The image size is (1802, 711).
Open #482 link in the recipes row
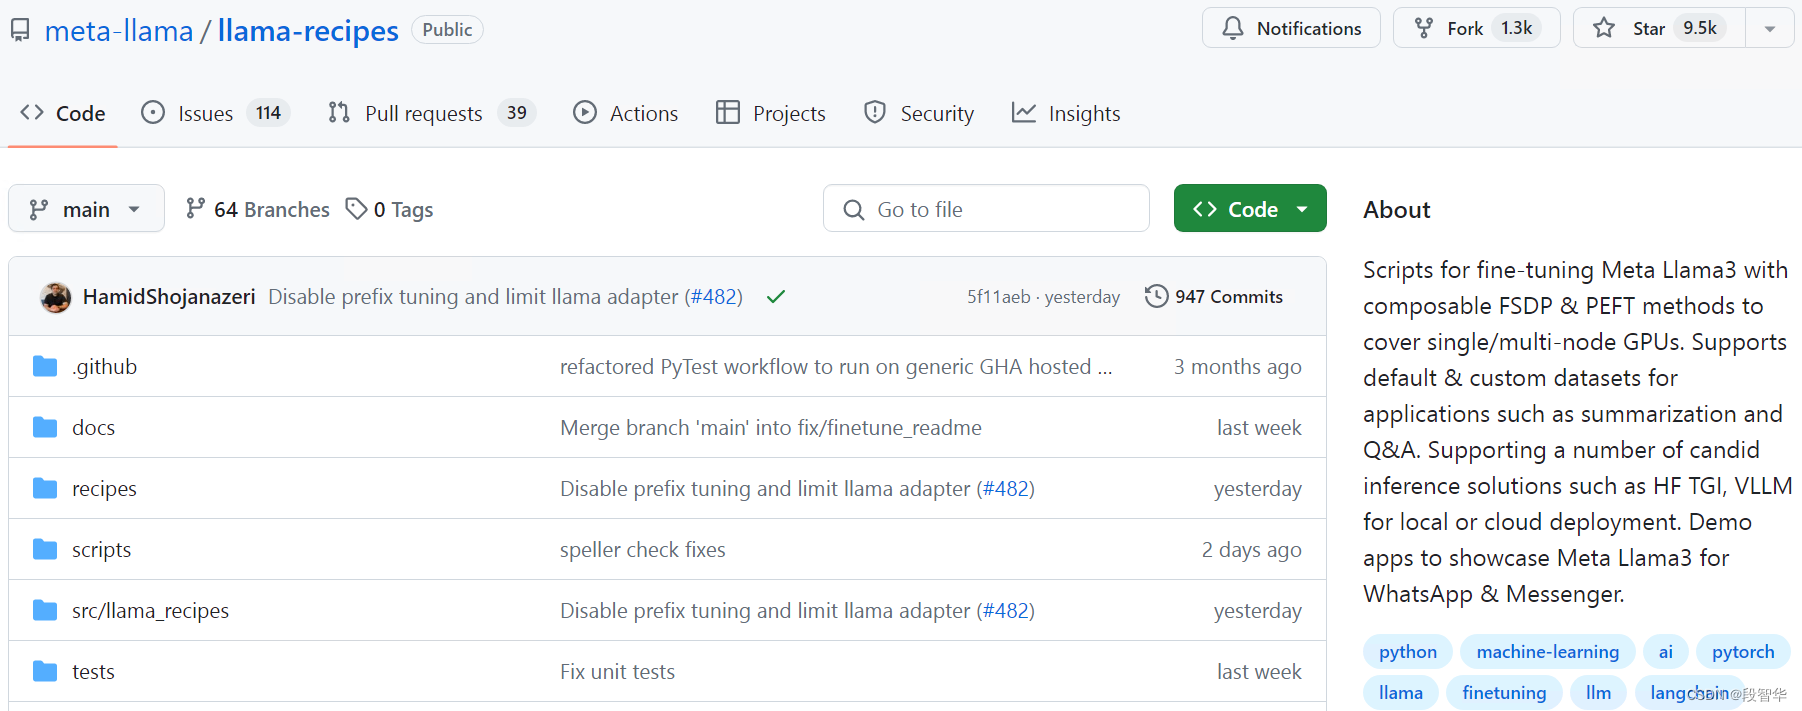coord(1006,489)
